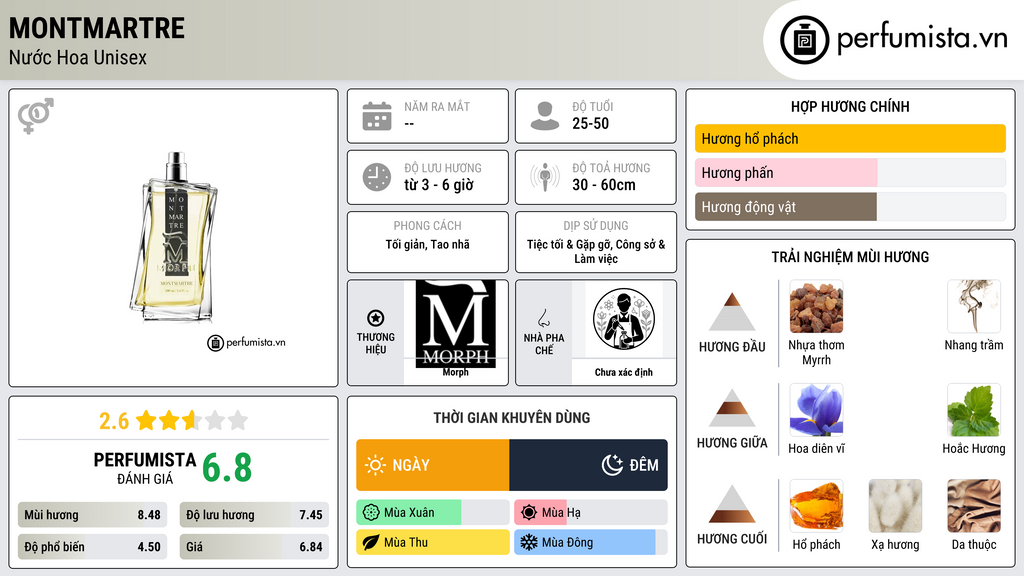The height and width of the screenshot is (576, 1024).
Task: Click the snowflake icon for Mùa Đông
Action: [529, 542]
